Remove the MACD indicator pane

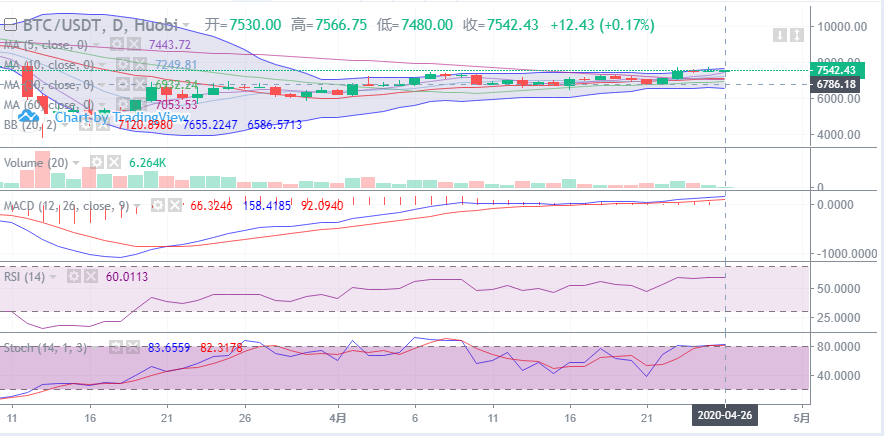(175, 206)
